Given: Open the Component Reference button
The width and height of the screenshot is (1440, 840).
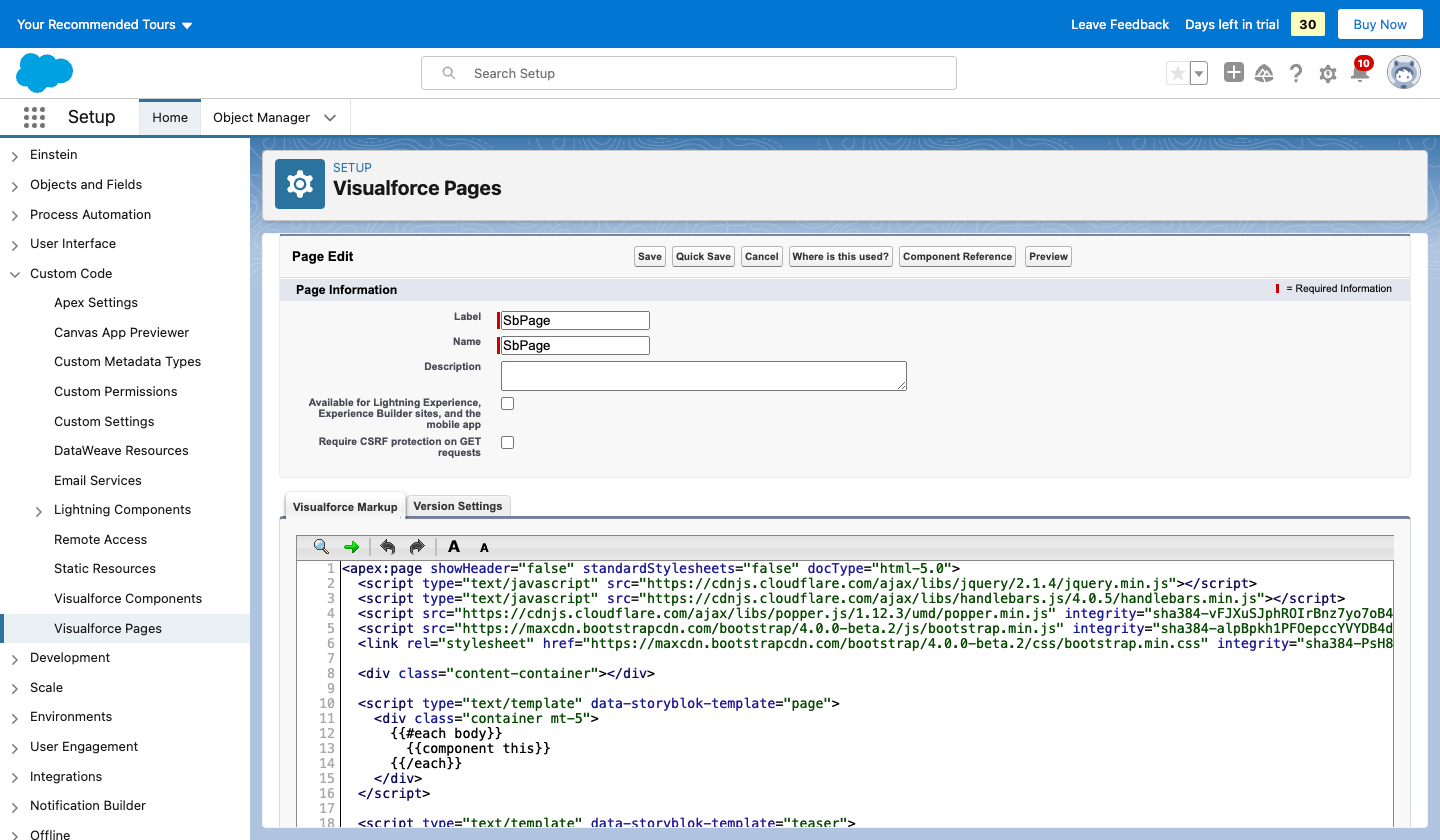Looking at the screenshot, I should [x=958, y=257].
